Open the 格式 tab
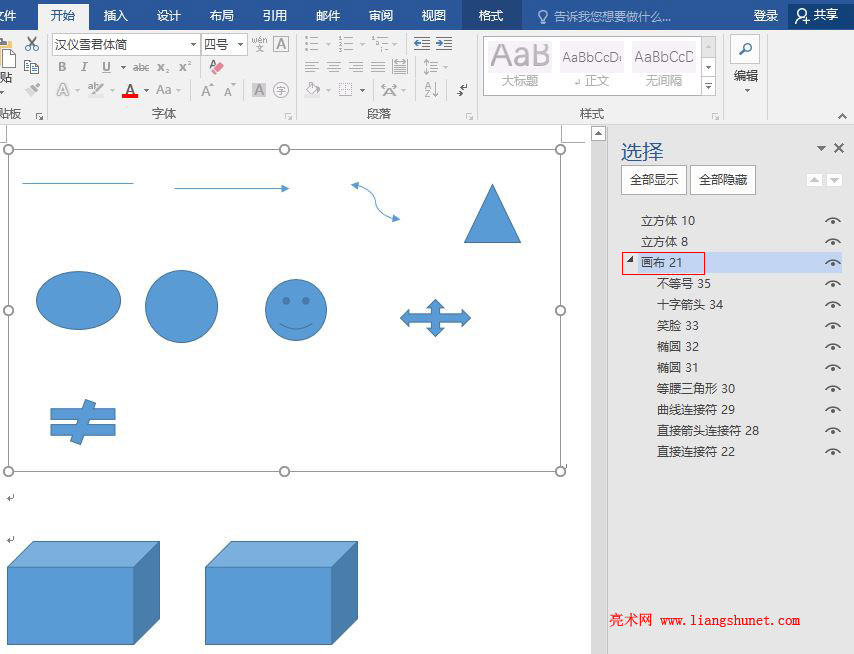This screenshot has height=654, width=854. [x=491, y=15]
